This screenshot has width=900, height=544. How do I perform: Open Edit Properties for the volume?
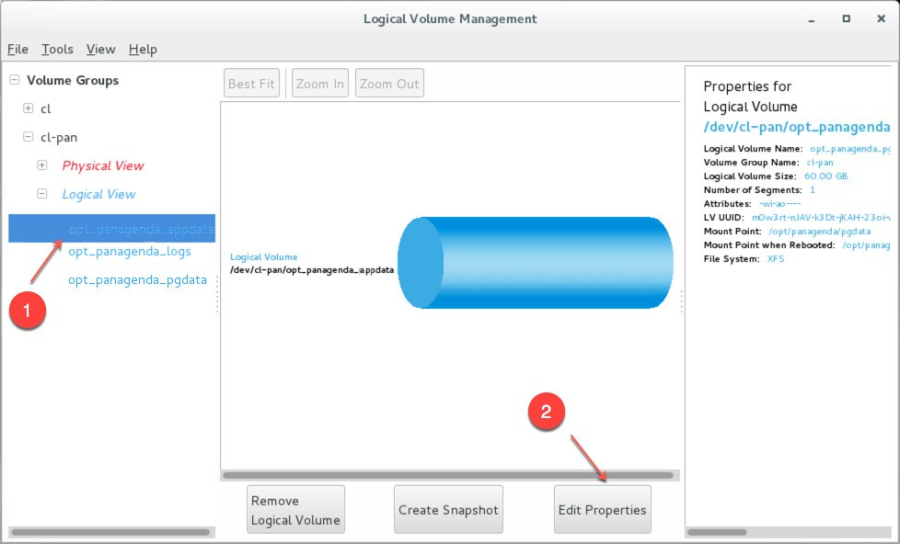pyautogui.click(x=602, y=510)
